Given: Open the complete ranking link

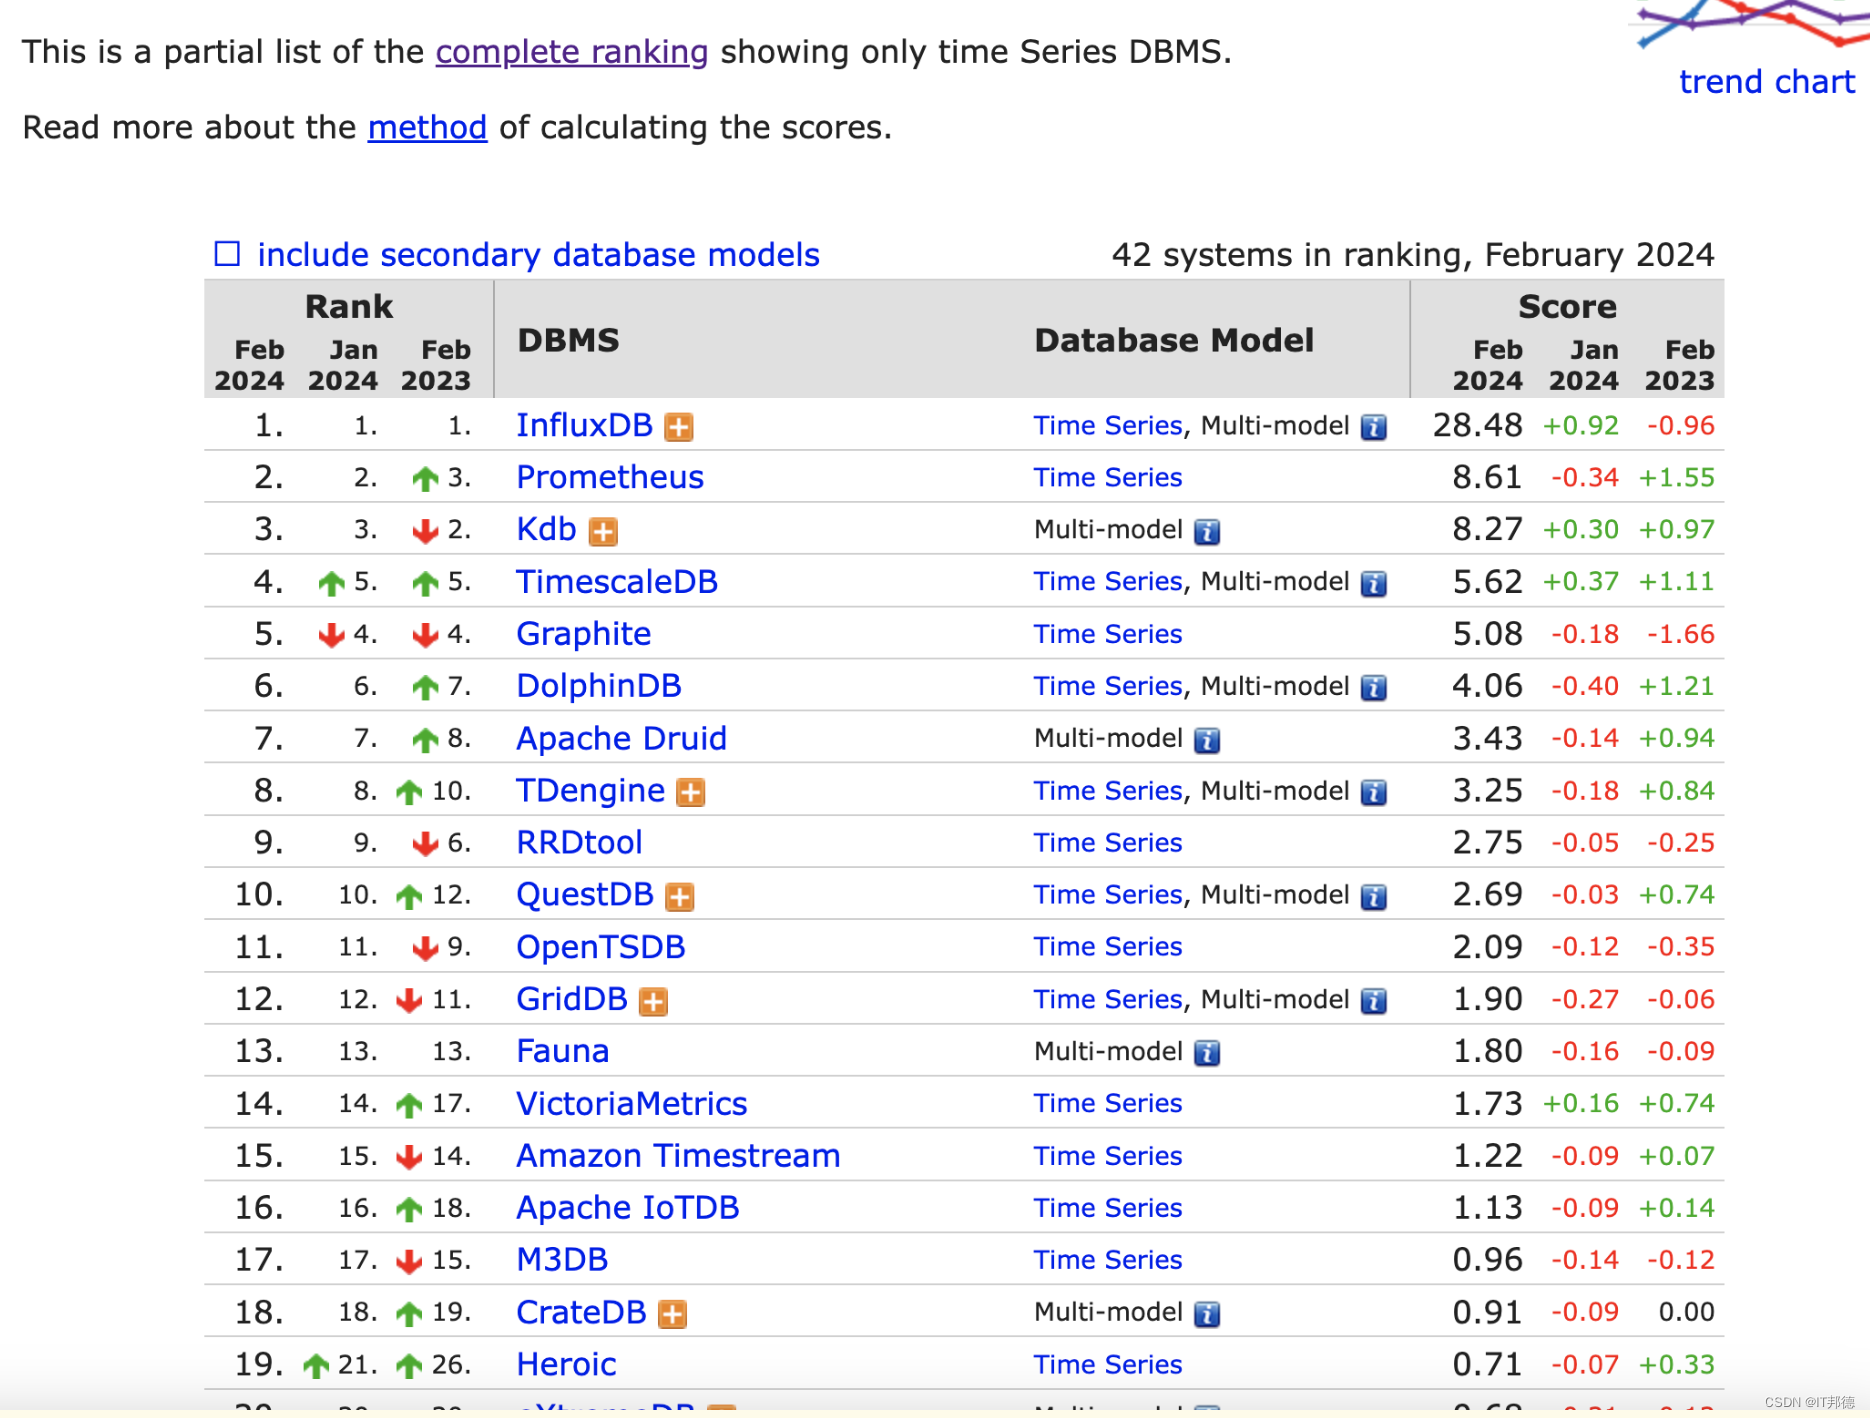Looking at the screenshot, I should (x=572, y=51).
